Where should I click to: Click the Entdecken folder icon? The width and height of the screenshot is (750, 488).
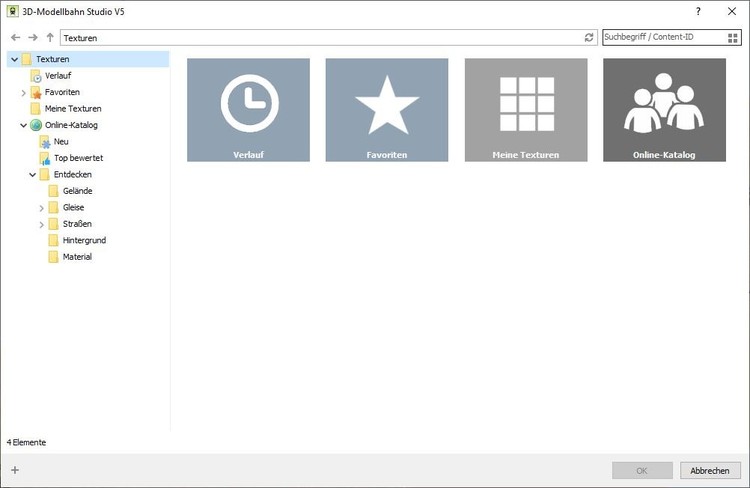point(44,175)
